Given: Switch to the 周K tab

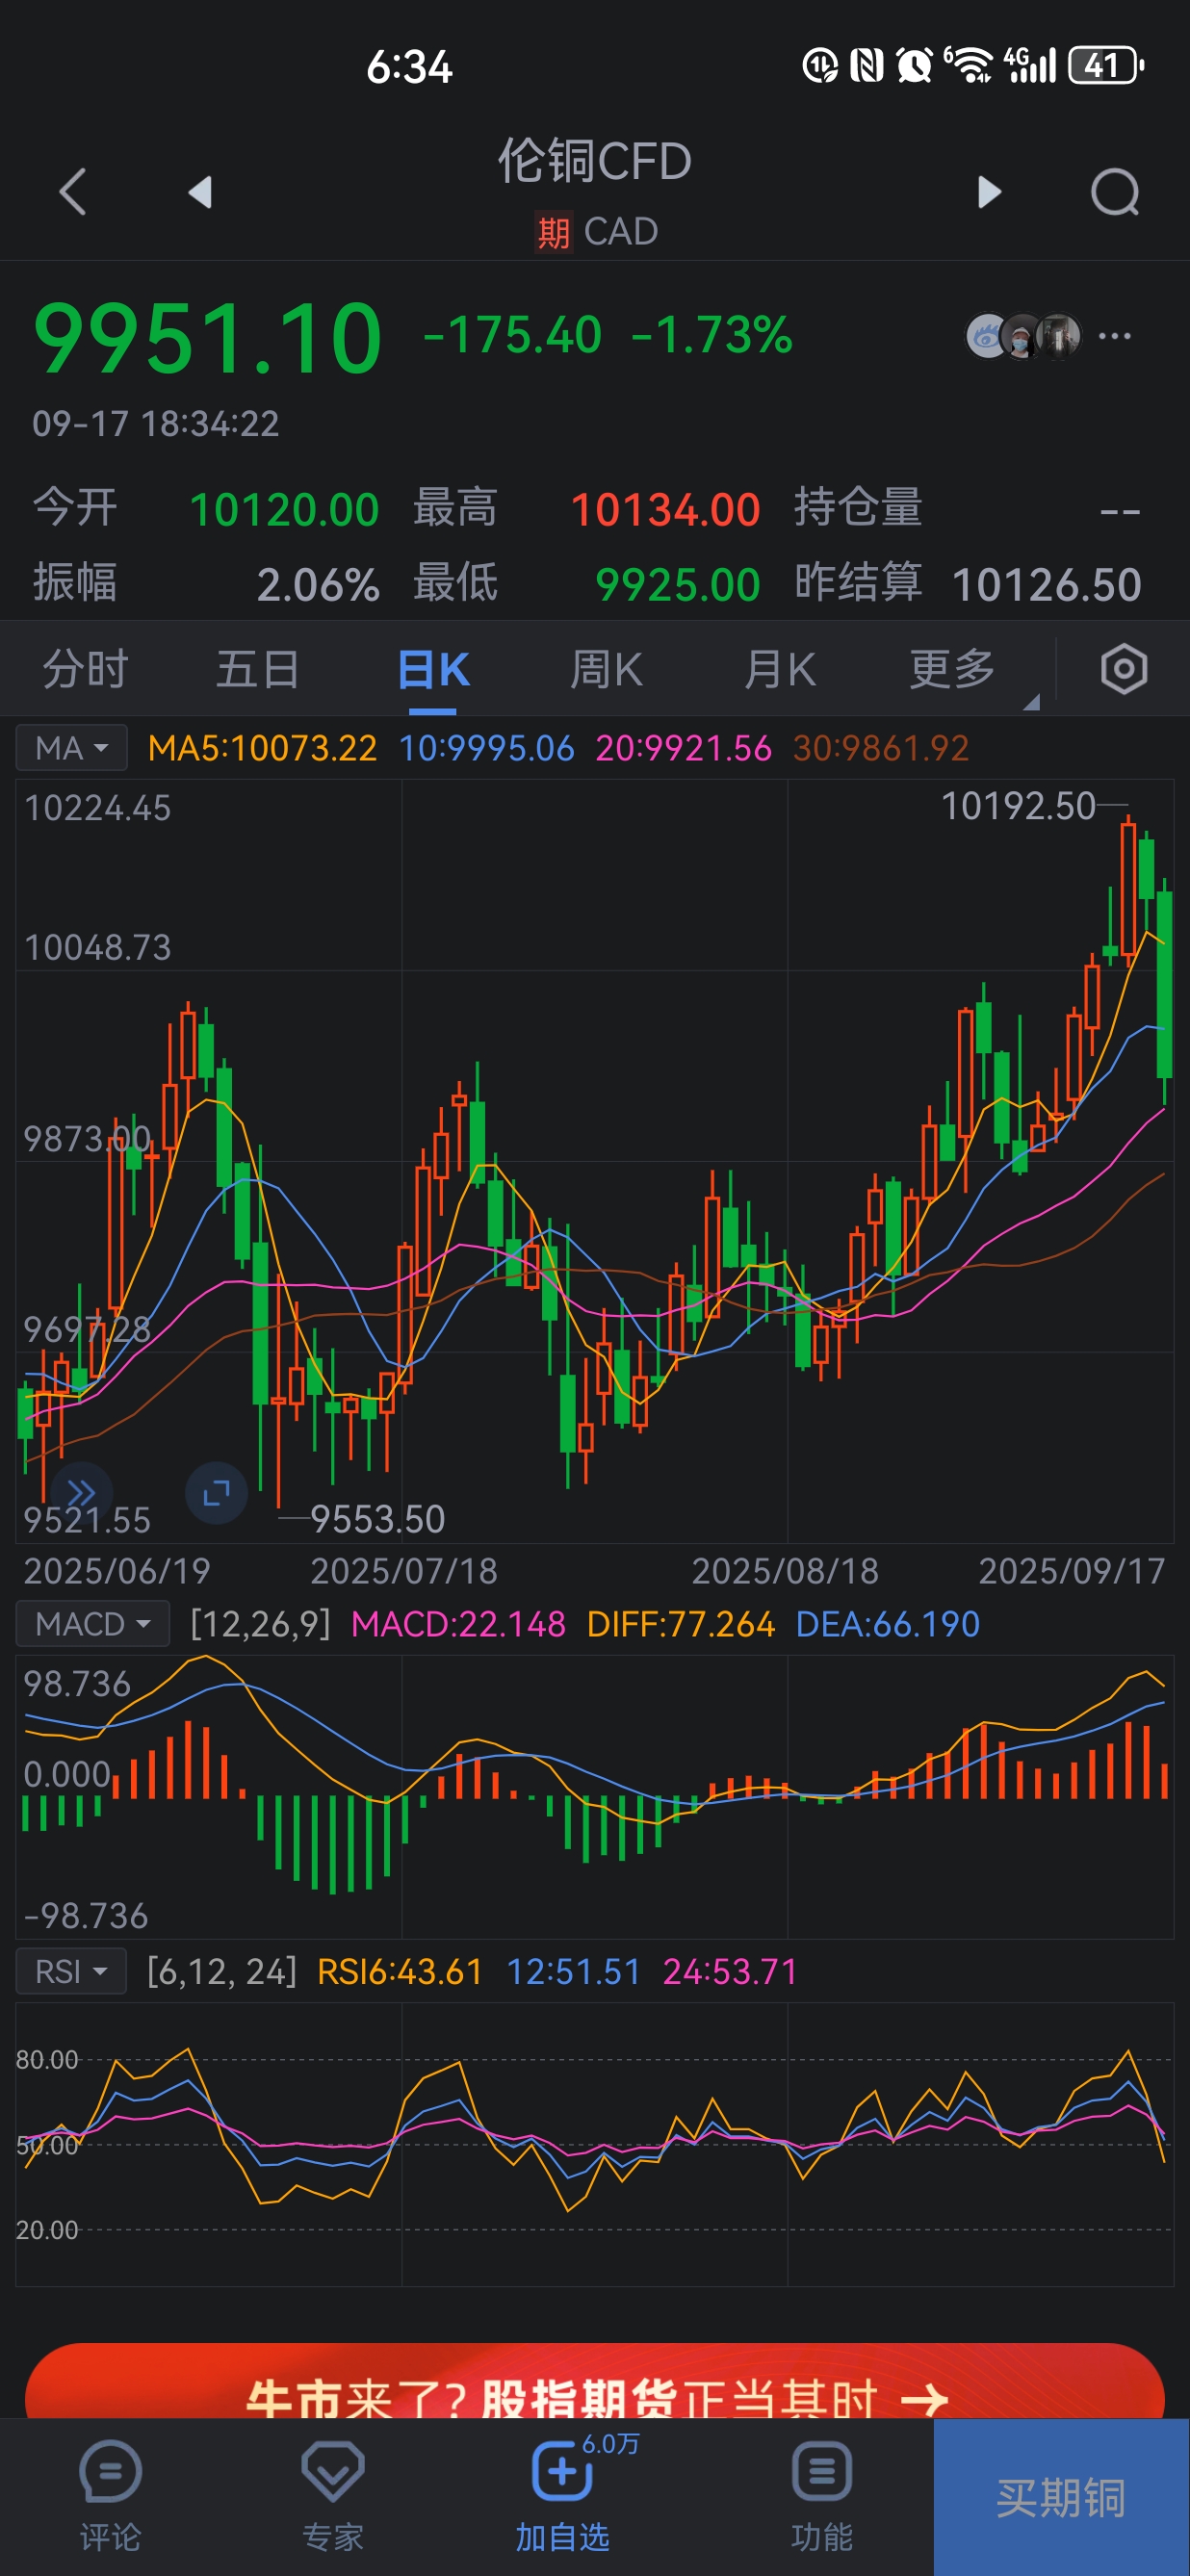Looking at the screenshot, I should (606, 669).
